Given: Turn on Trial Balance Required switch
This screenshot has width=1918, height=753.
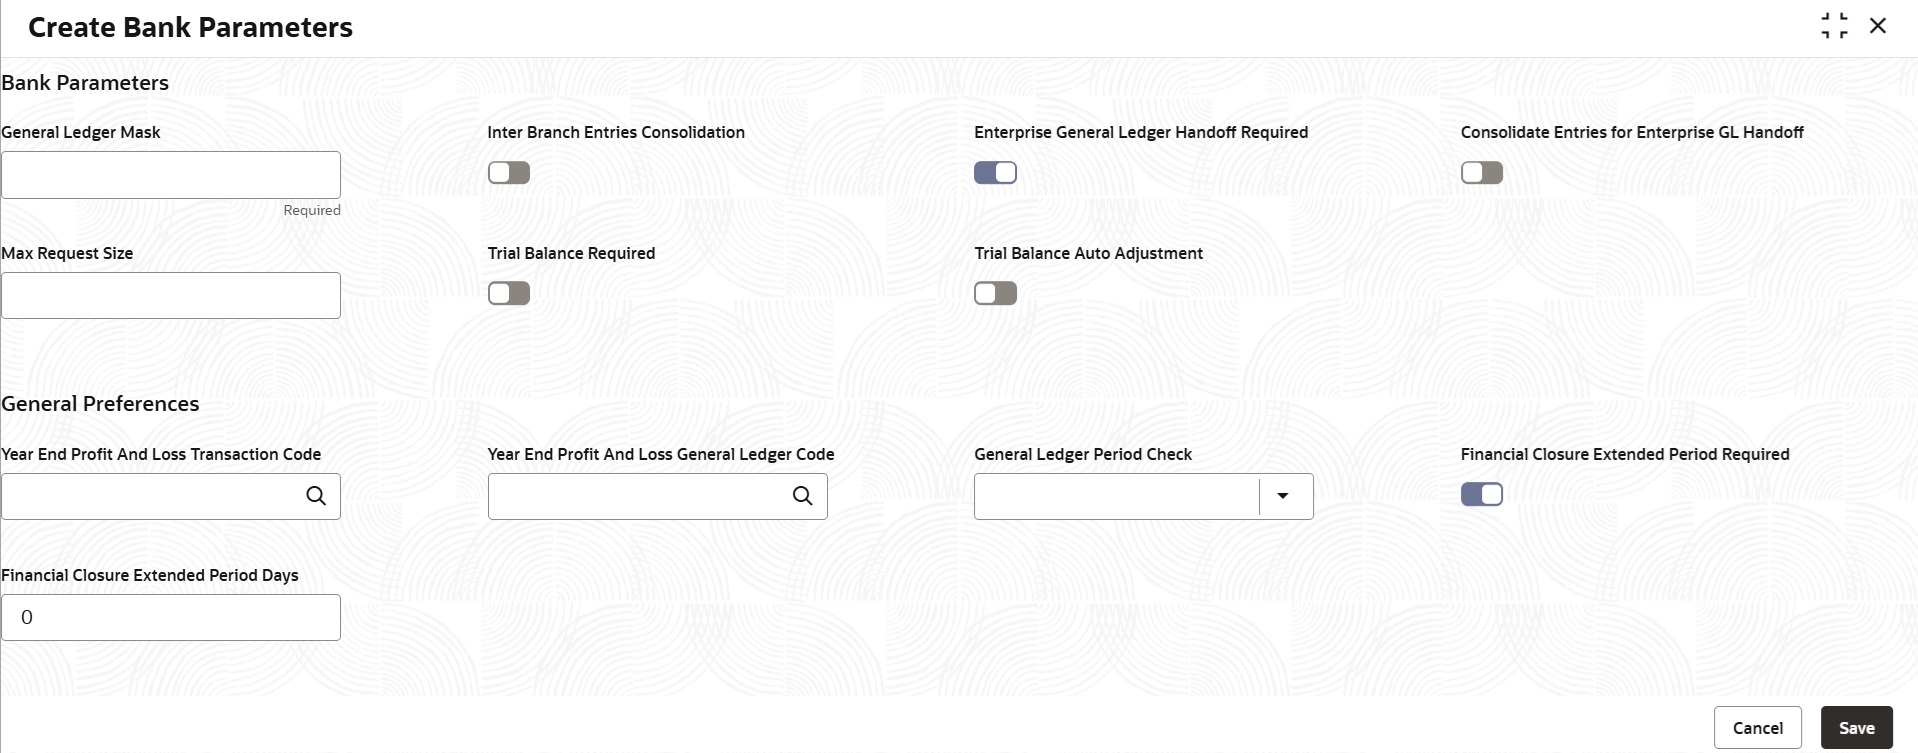Looking at the screenshot, I should 509,293.
